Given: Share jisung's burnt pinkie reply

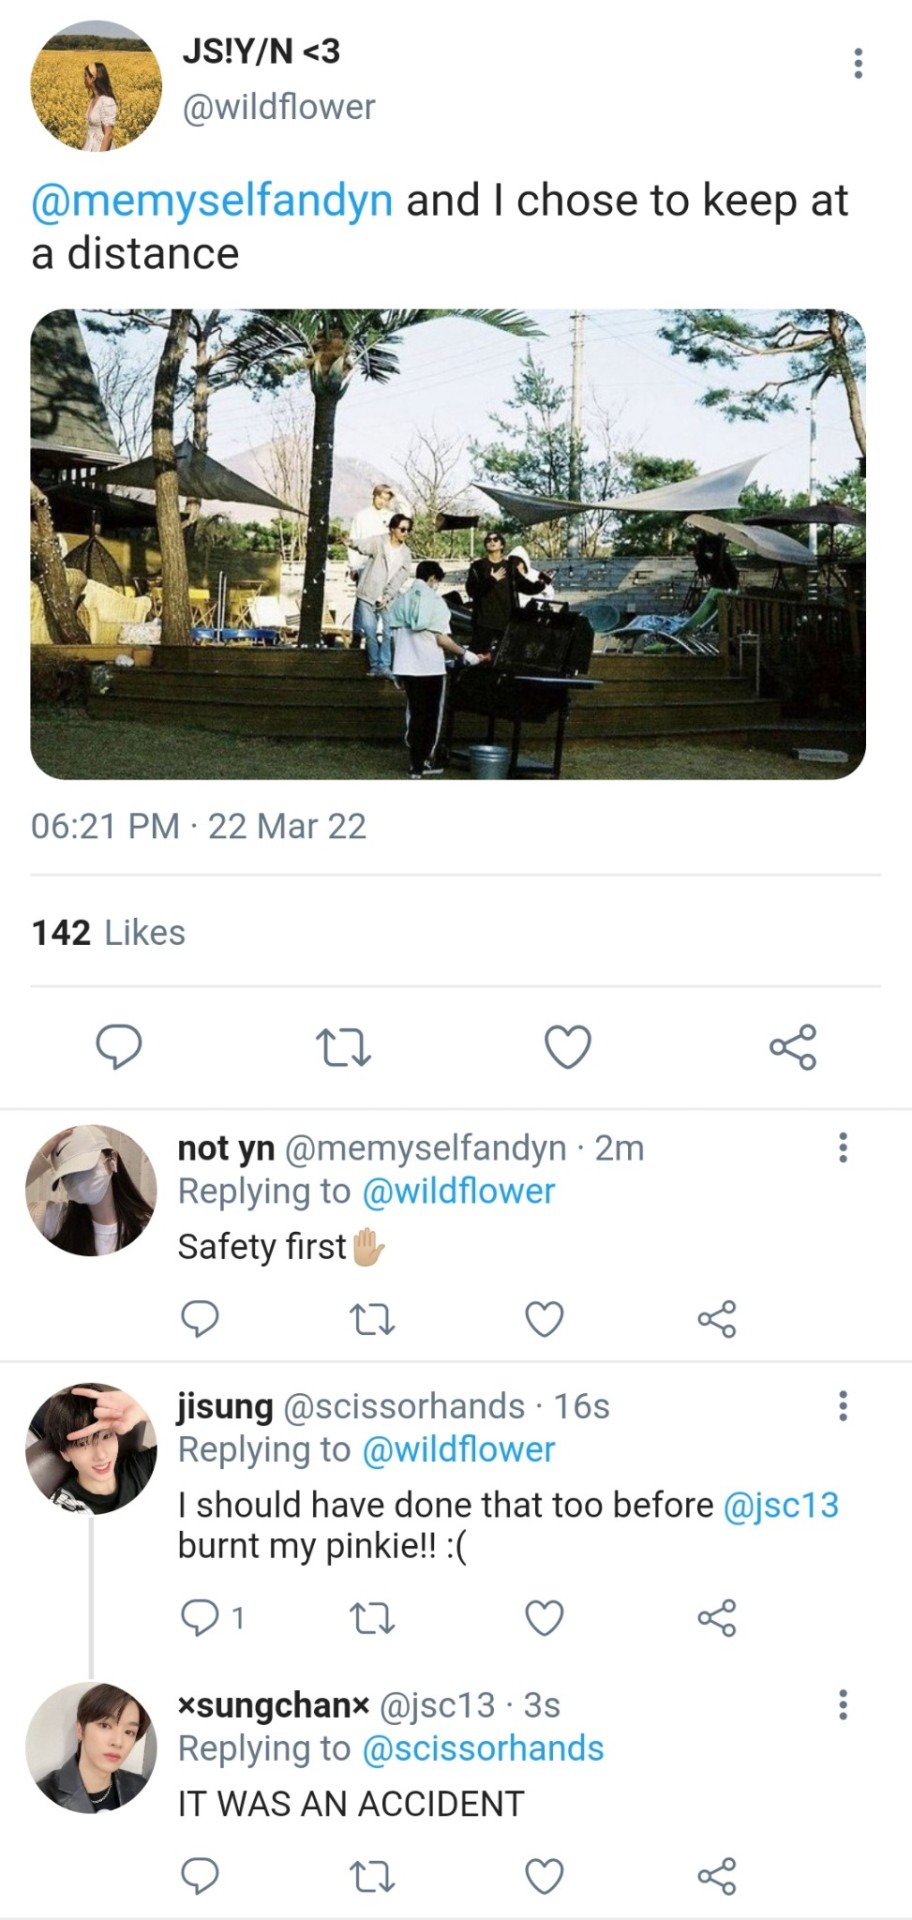Looking at the screenshot, I should coord(717,1617).
